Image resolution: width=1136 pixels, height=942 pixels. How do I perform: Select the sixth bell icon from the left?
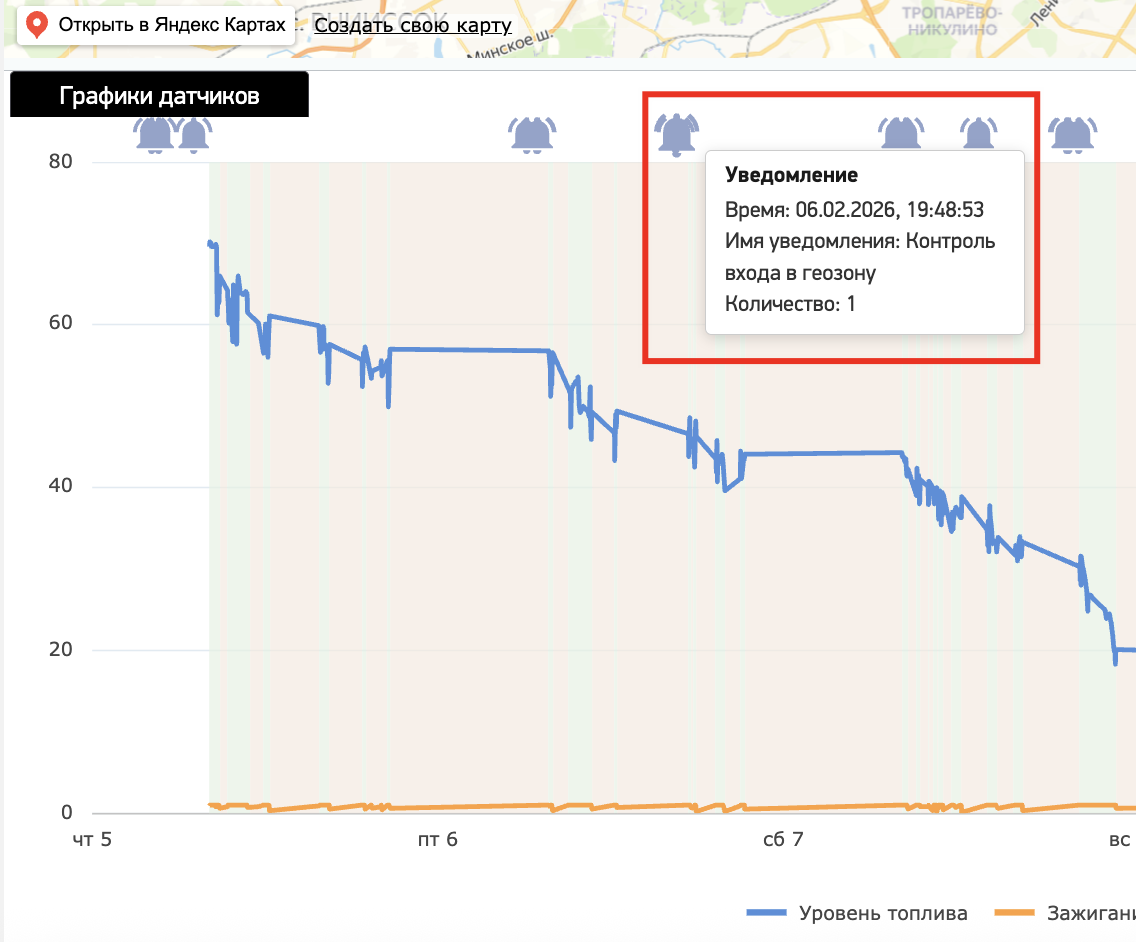tap(978, 133)
